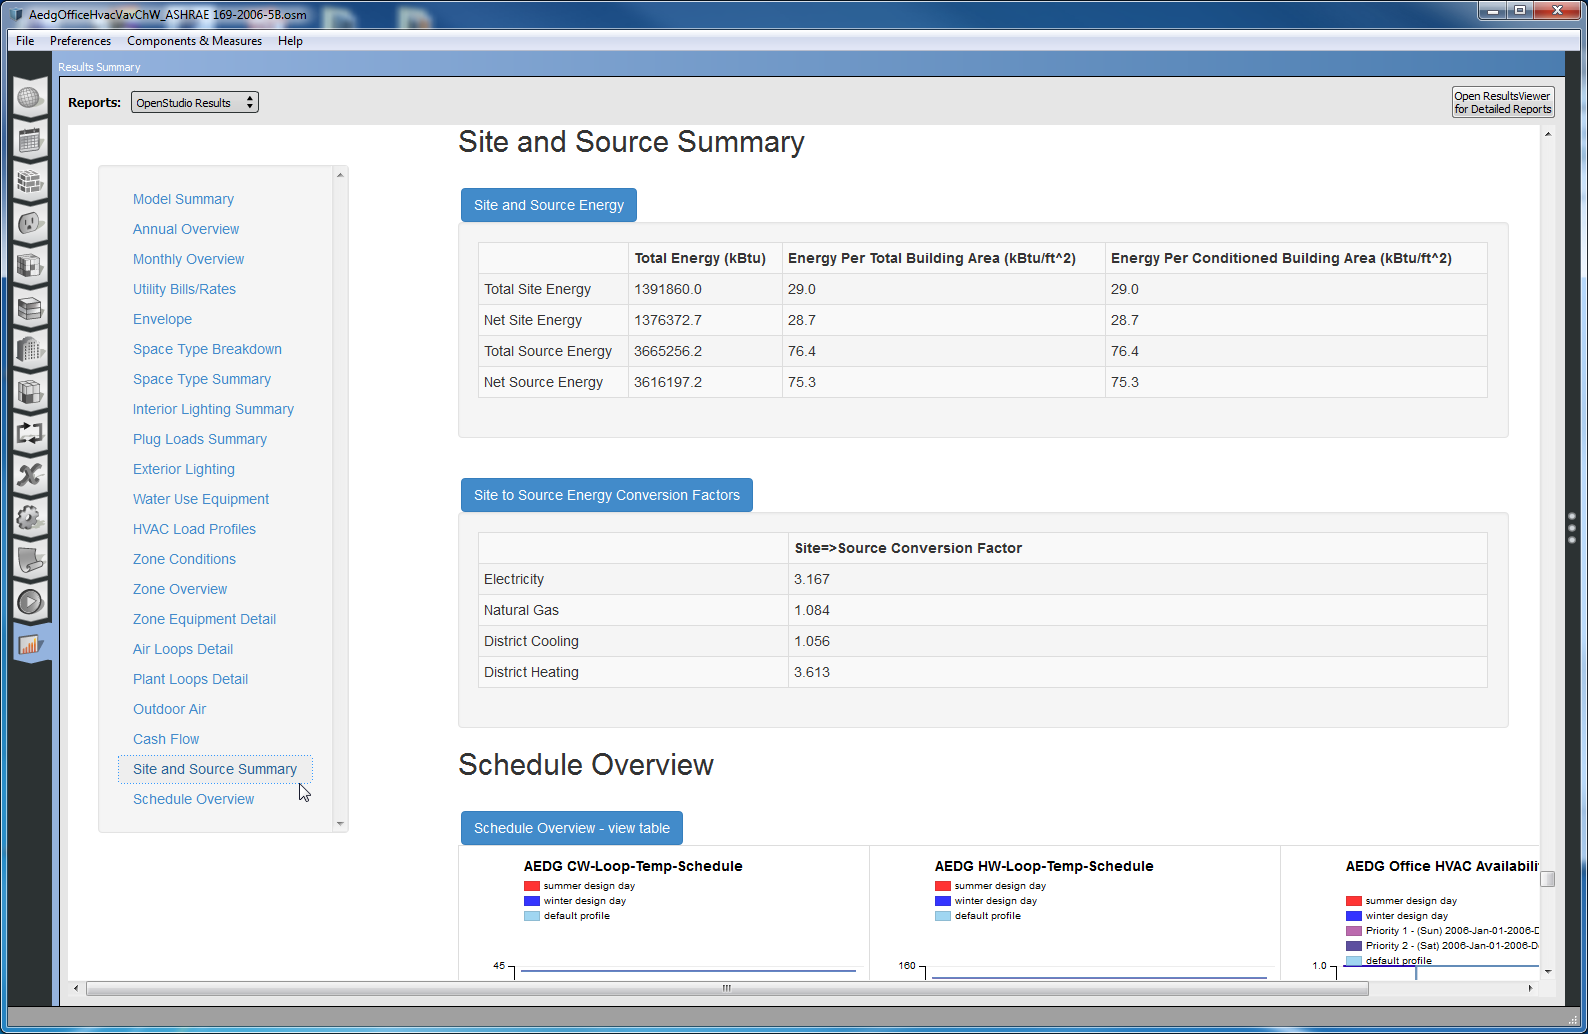View Zone Overview section
Viewport: 1588px width, 1034px height.
[180, 589]
